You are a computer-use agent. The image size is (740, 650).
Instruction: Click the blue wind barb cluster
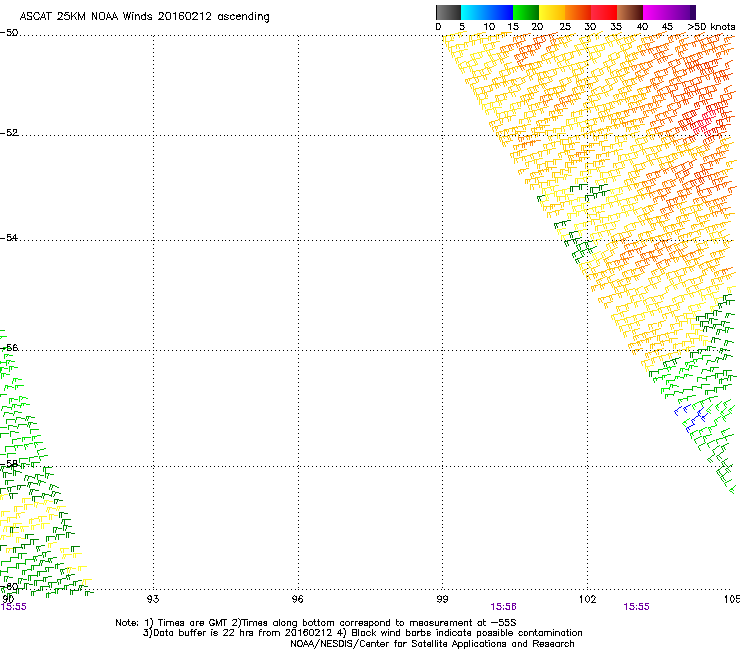pos(691,416)
